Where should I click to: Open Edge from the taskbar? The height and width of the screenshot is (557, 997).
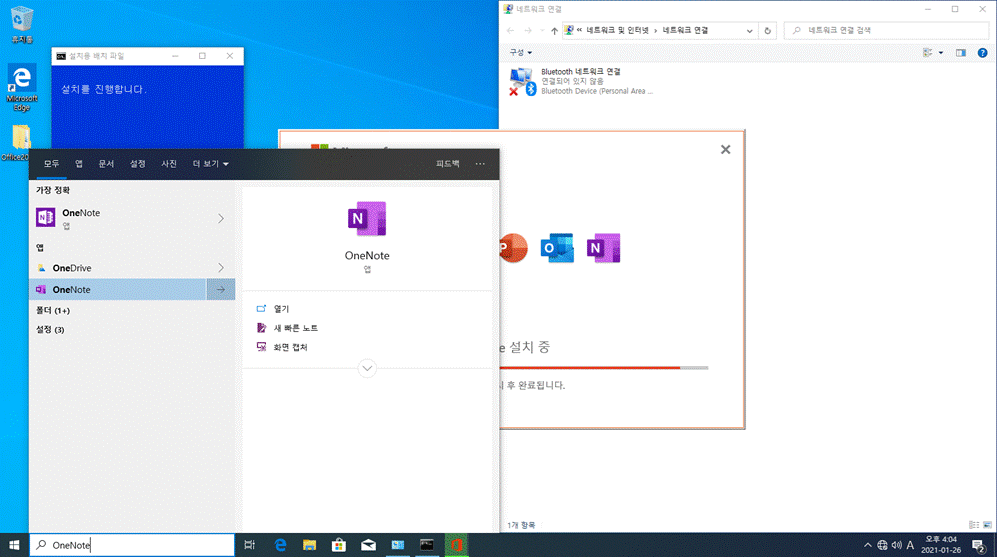(280, 545)
